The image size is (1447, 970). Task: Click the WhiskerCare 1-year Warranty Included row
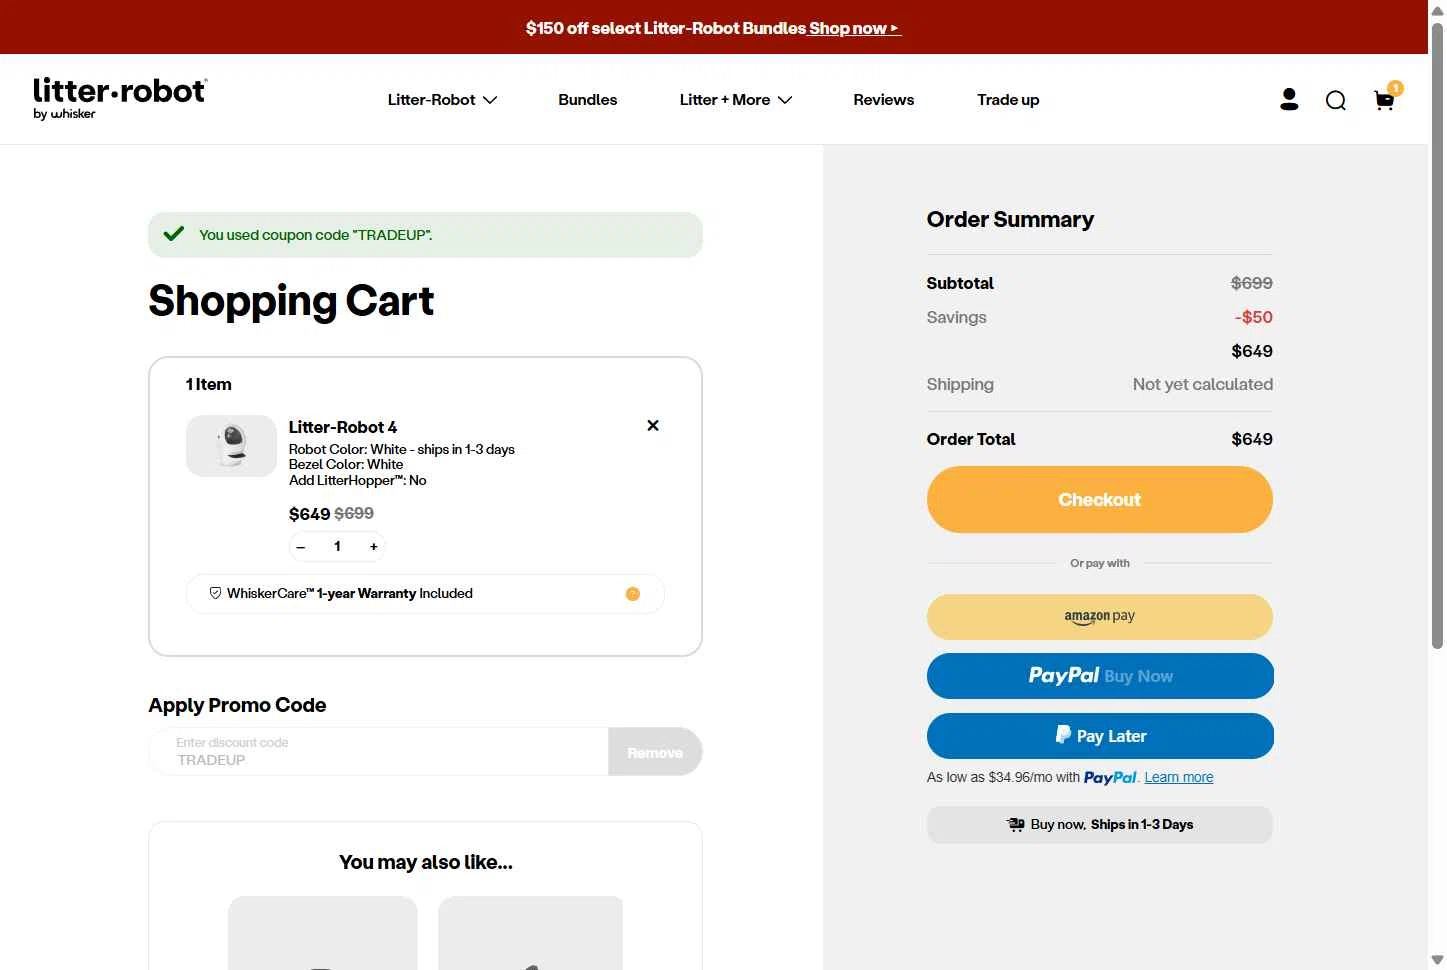pos(425,594)
